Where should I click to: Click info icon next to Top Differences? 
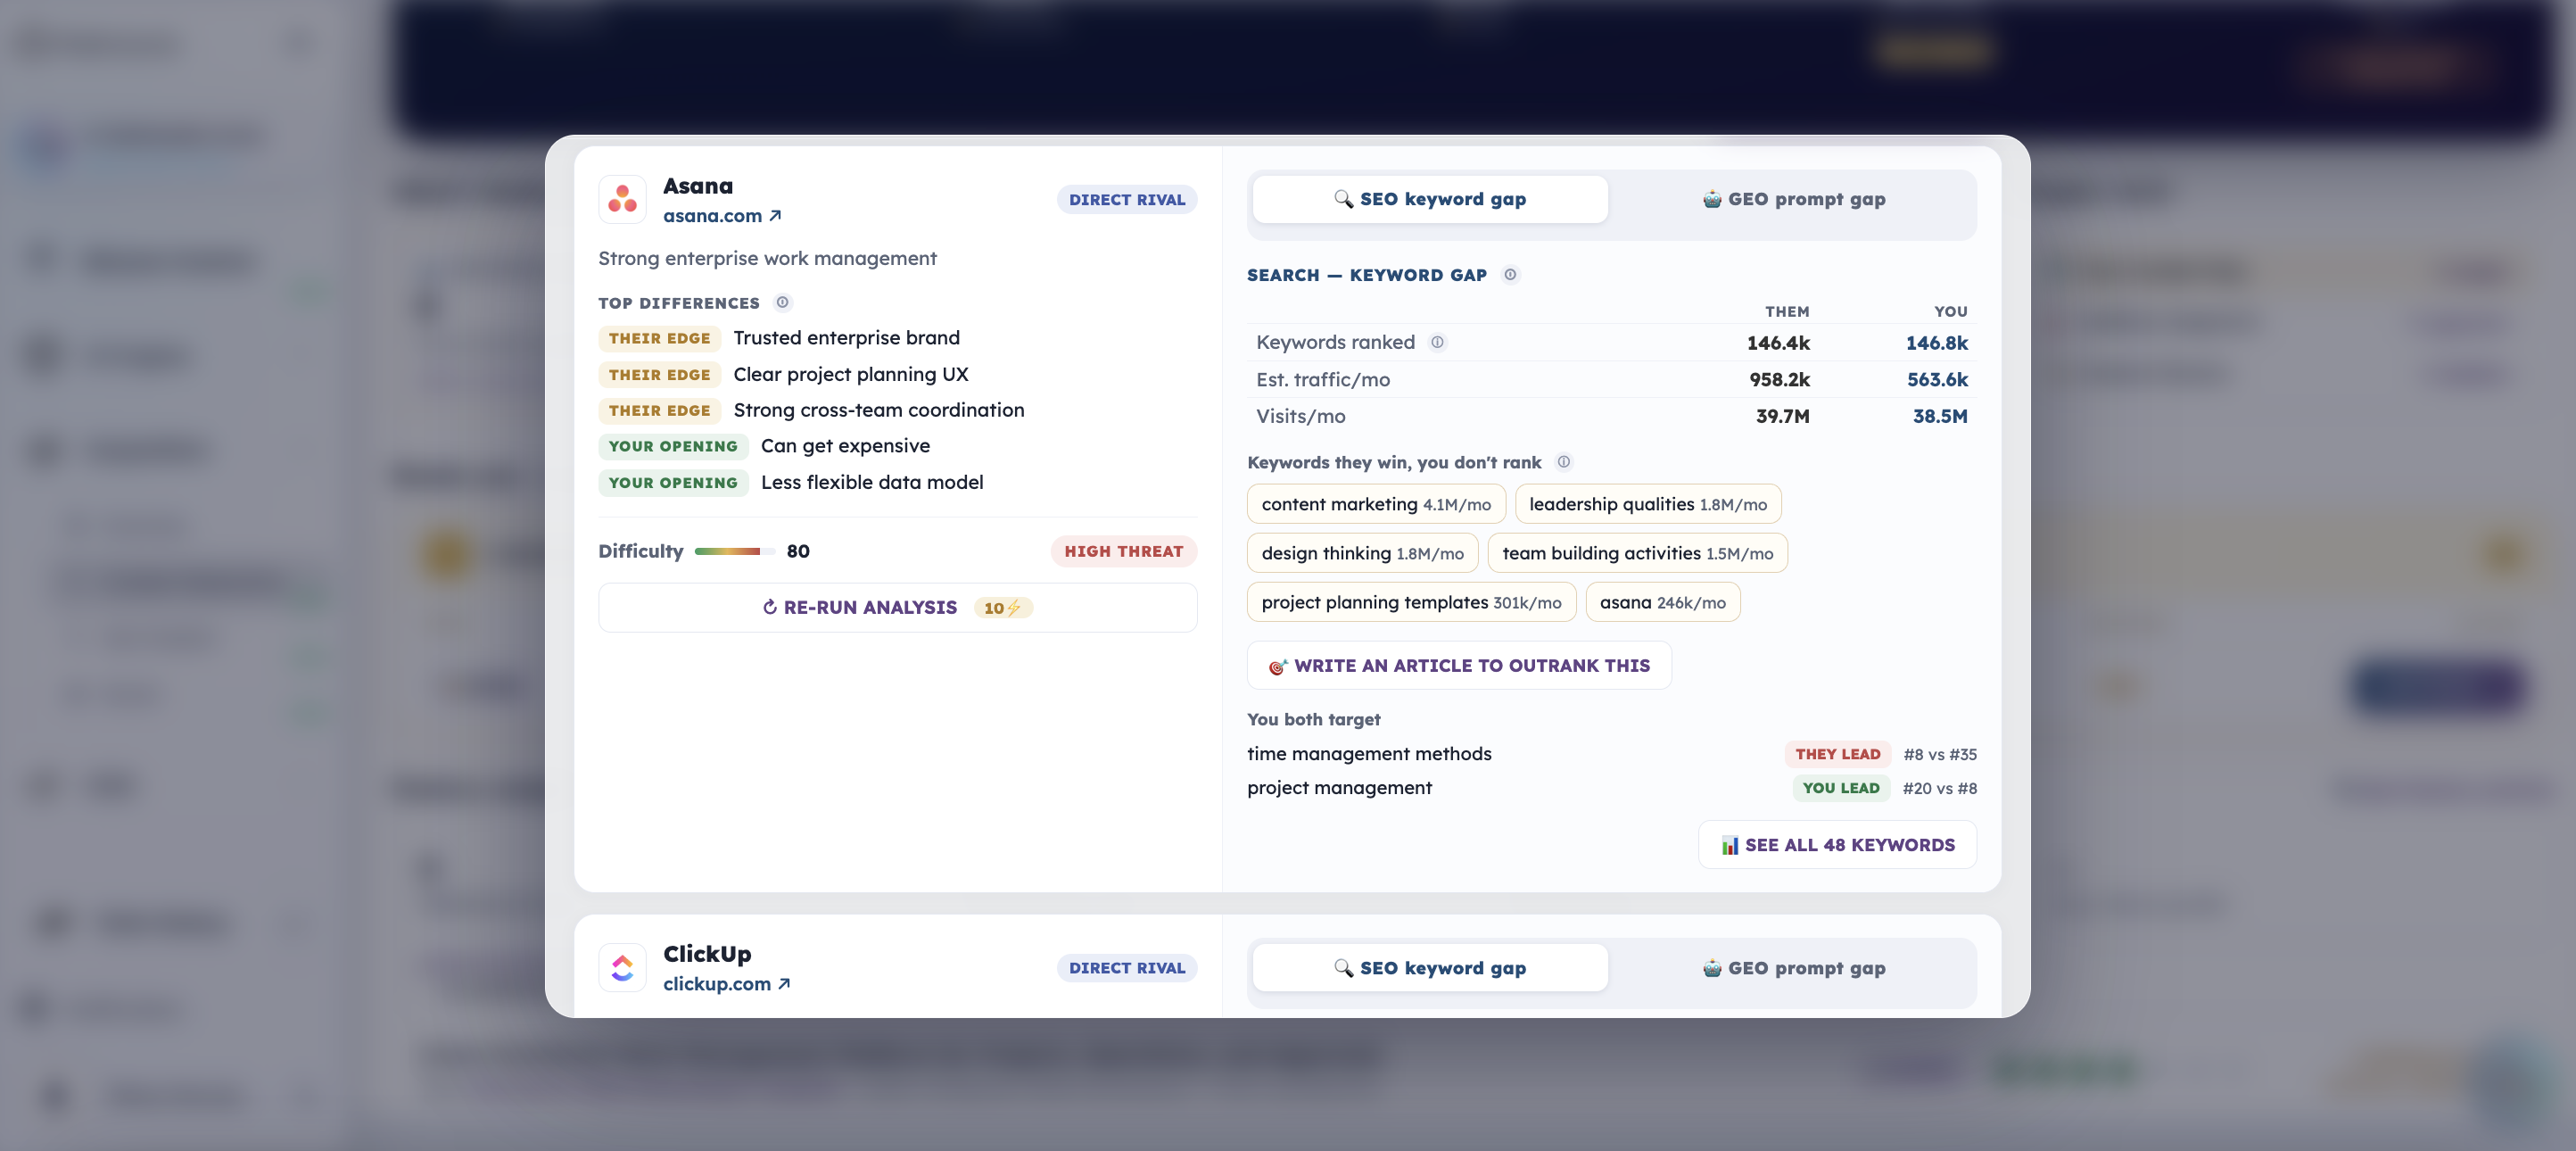[x=783, y=302]
